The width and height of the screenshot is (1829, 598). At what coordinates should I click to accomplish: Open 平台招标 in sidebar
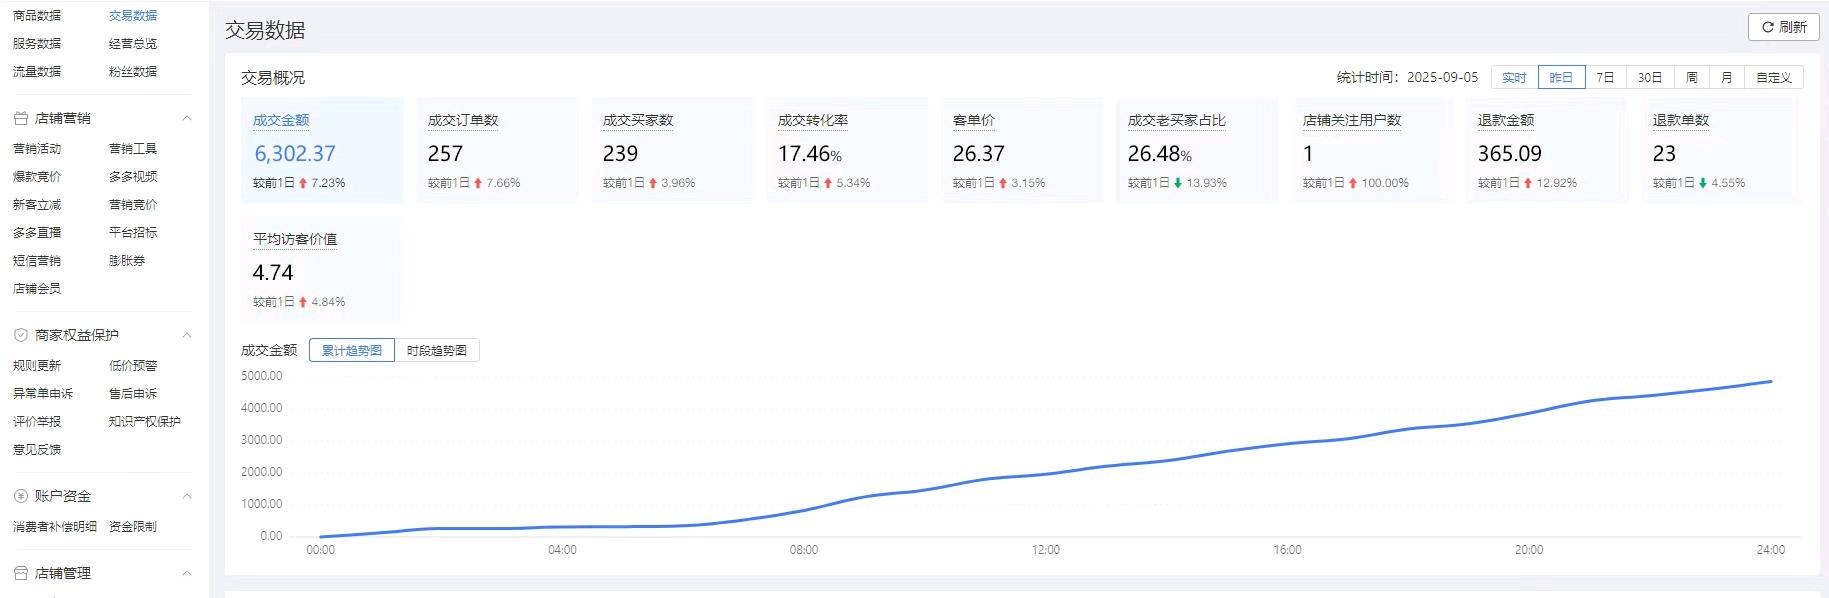[133, 232]
